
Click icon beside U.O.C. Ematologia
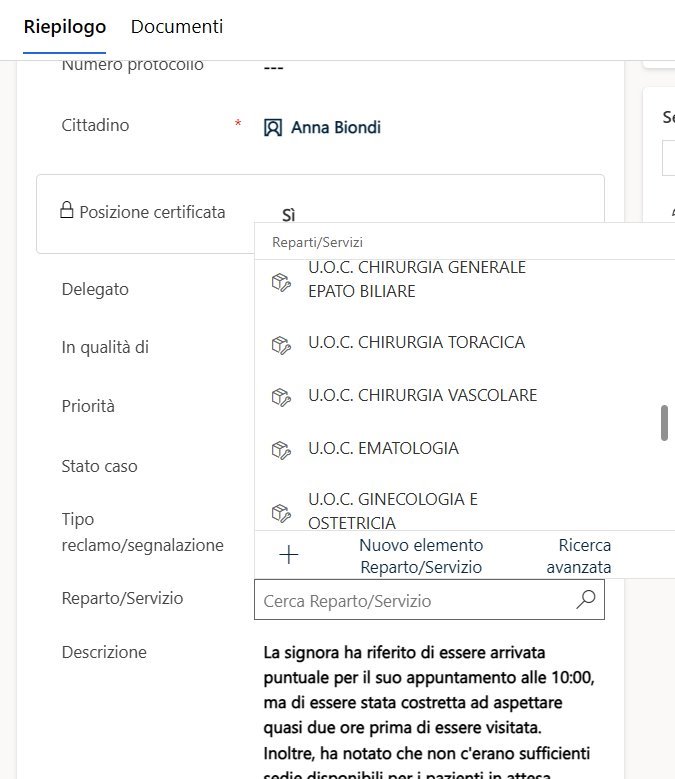pyautogui.click(x=281, y=449)
